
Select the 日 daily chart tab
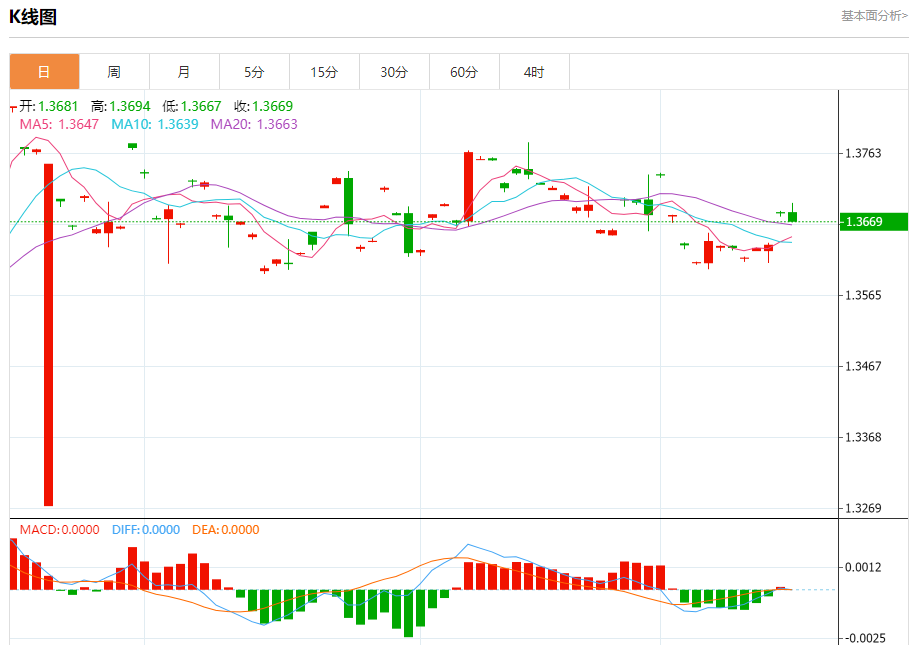coord(44,72)
